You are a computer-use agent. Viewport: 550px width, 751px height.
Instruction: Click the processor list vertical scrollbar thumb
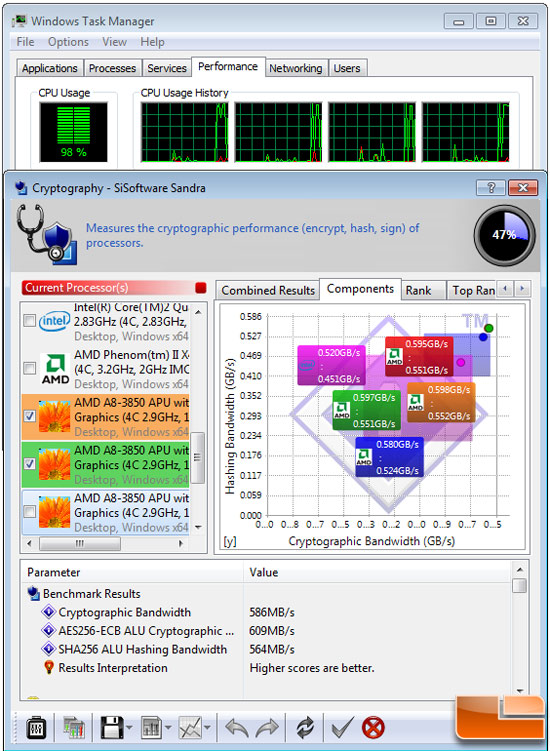[198, 457]
